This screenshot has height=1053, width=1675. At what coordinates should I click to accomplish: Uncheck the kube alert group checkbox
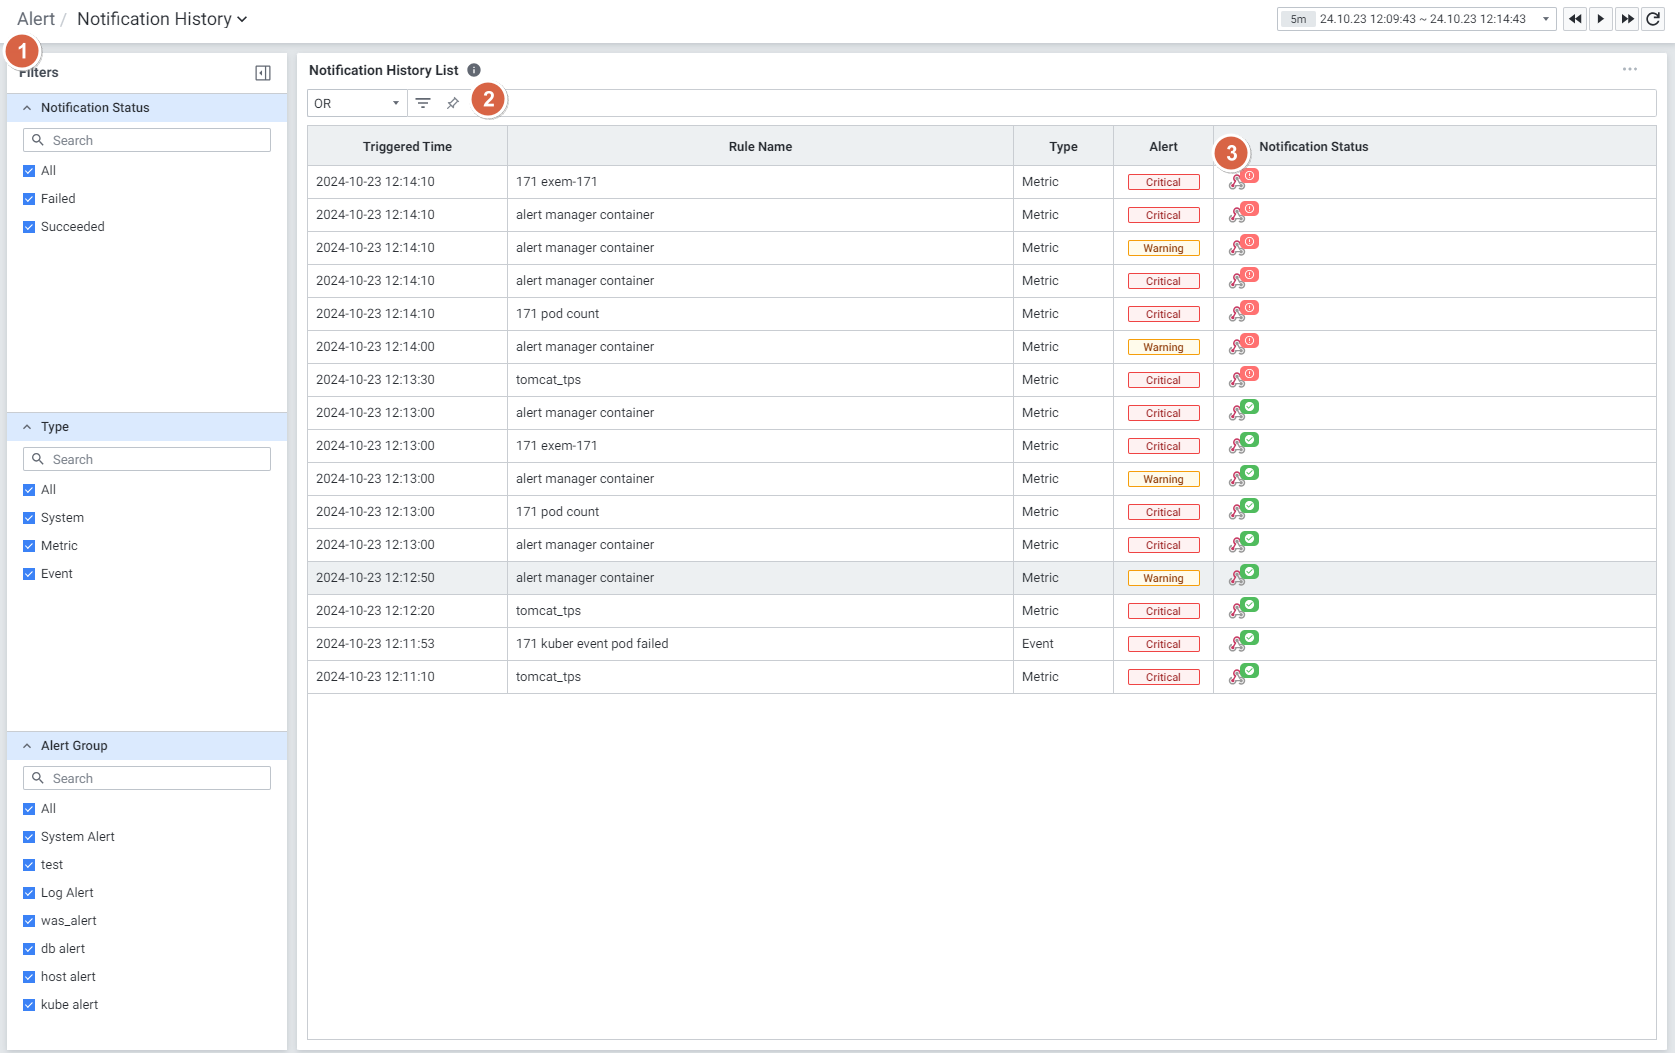pos(29,1005)
